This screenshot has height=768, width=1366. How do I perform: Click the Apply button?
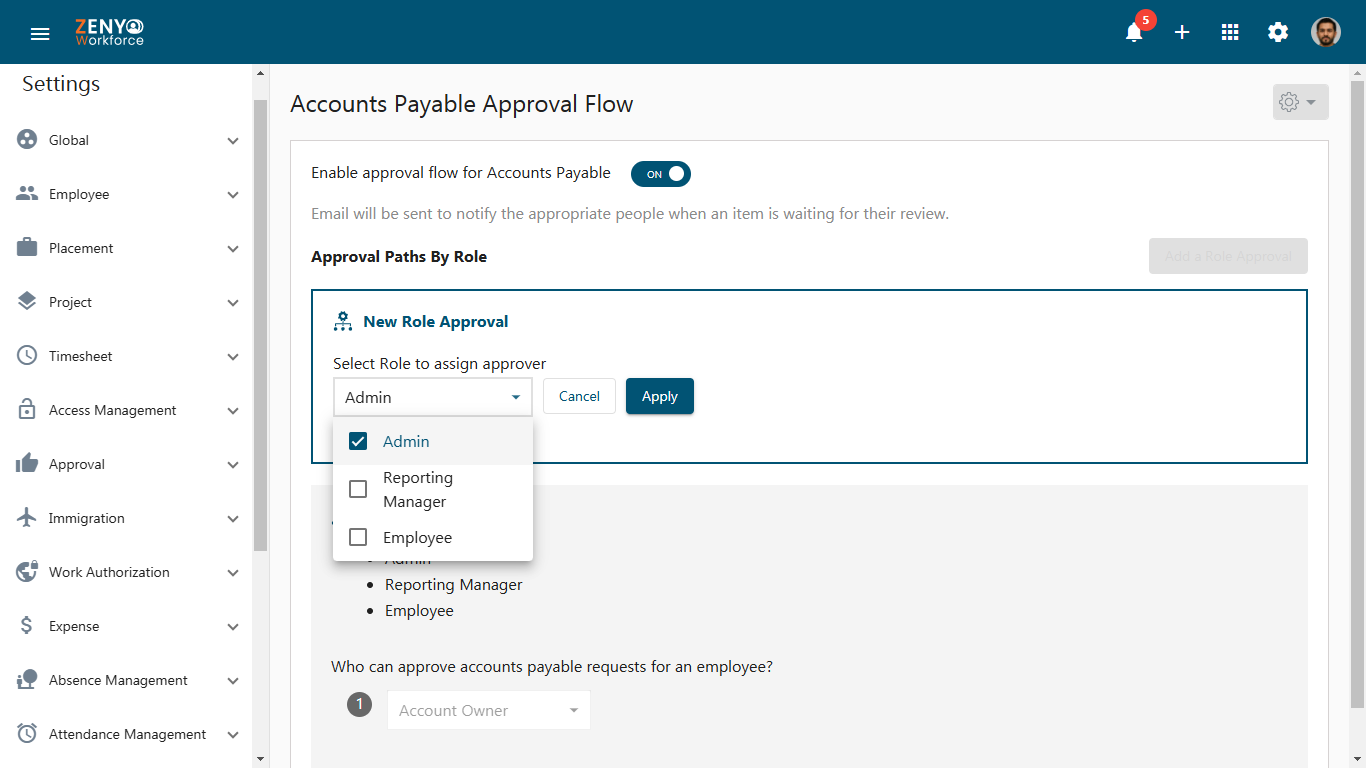(x=660, y=396)
